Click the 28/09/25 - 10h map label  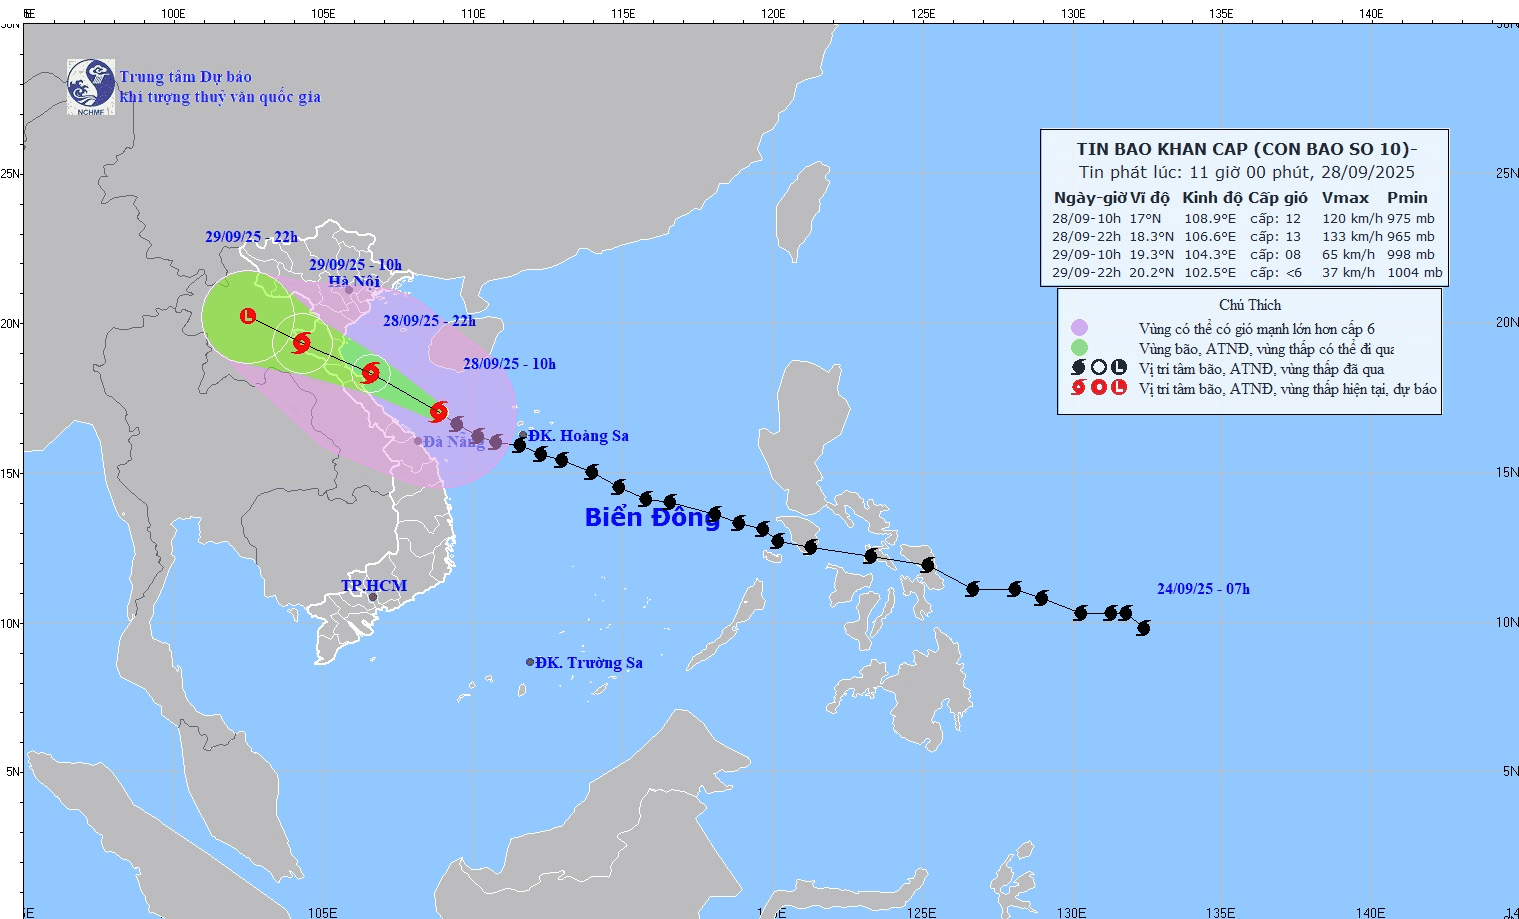[509, 364]
